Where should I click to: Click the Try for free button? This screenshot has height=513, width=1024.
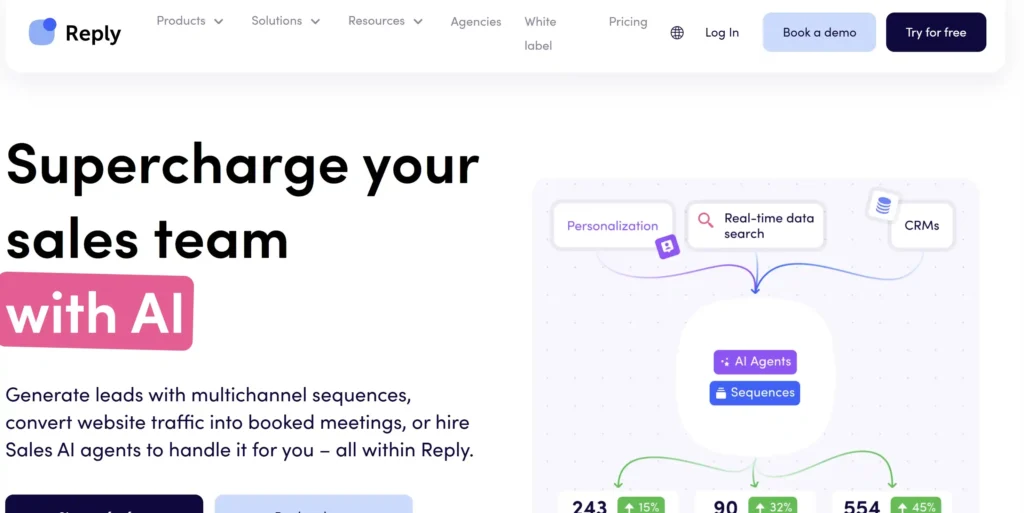(936, 32)
